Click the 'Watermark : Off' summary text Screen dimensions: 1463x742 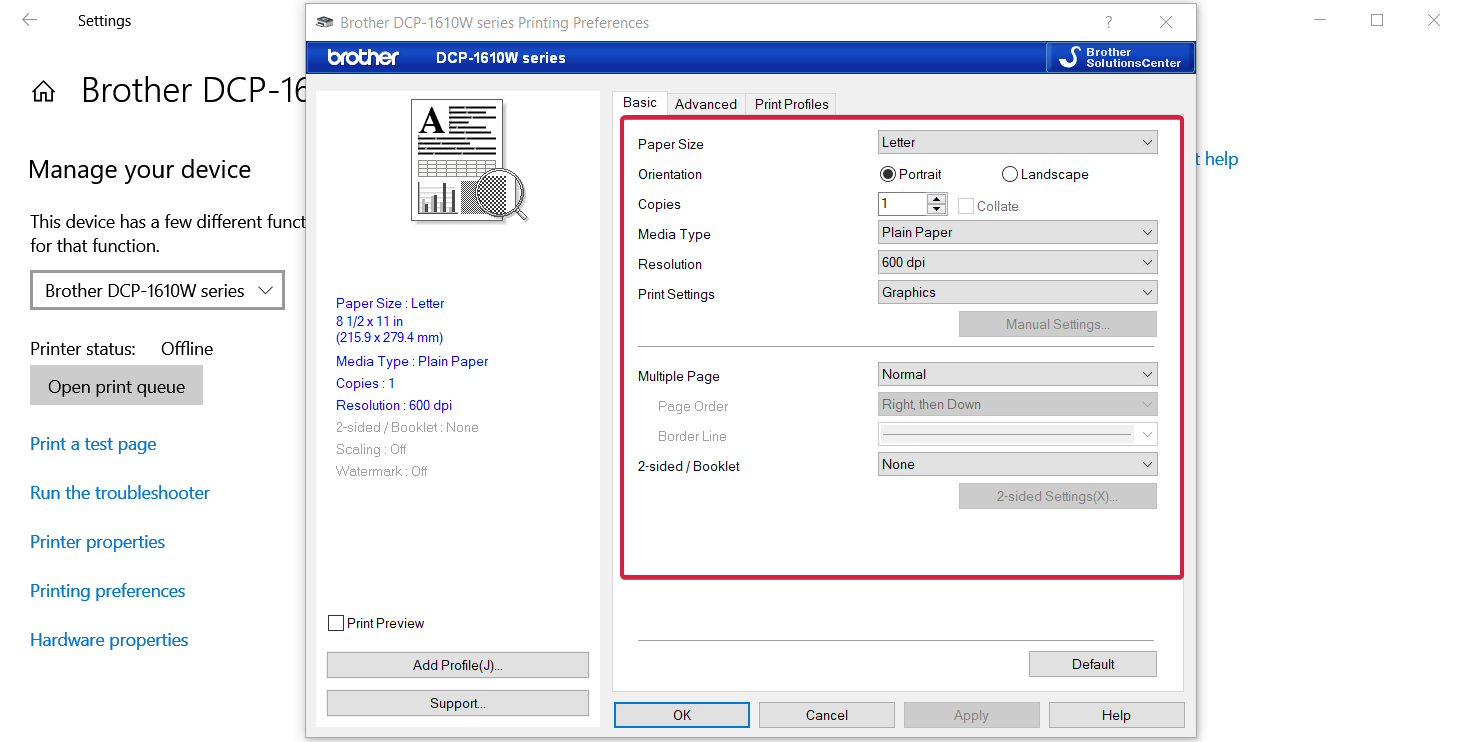[382, 471]
